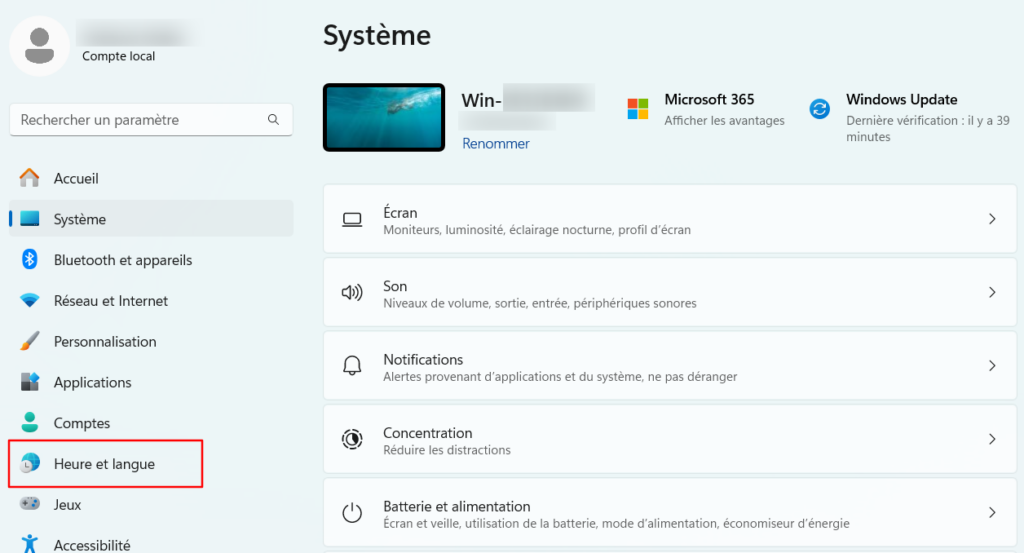Click the Applications sidebar icon
Screen dimensions: 1024x553
(x=30, y=382)
